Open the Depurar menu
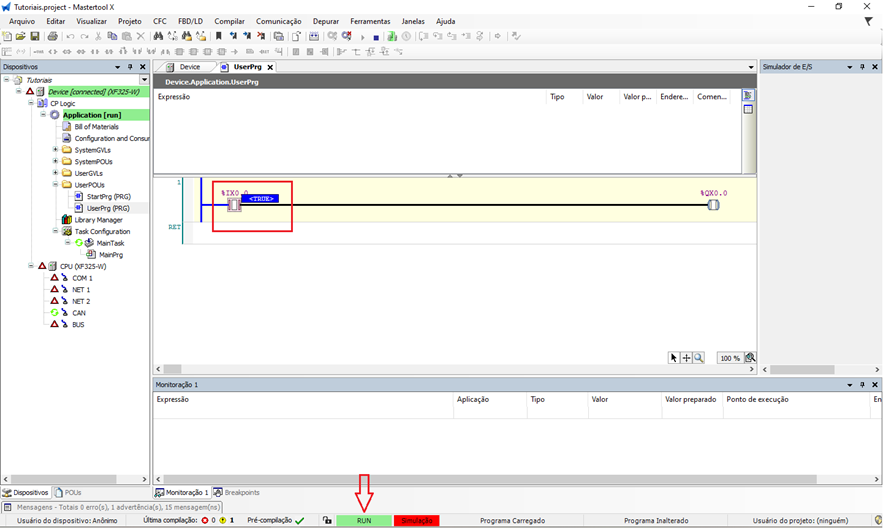The image size is (886, 528). click(325, 21)
